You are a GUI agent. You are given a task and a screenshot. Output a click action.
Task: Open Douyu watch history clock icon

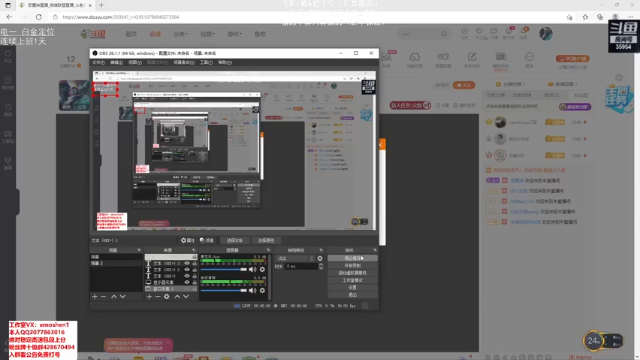tap(464, 31)
